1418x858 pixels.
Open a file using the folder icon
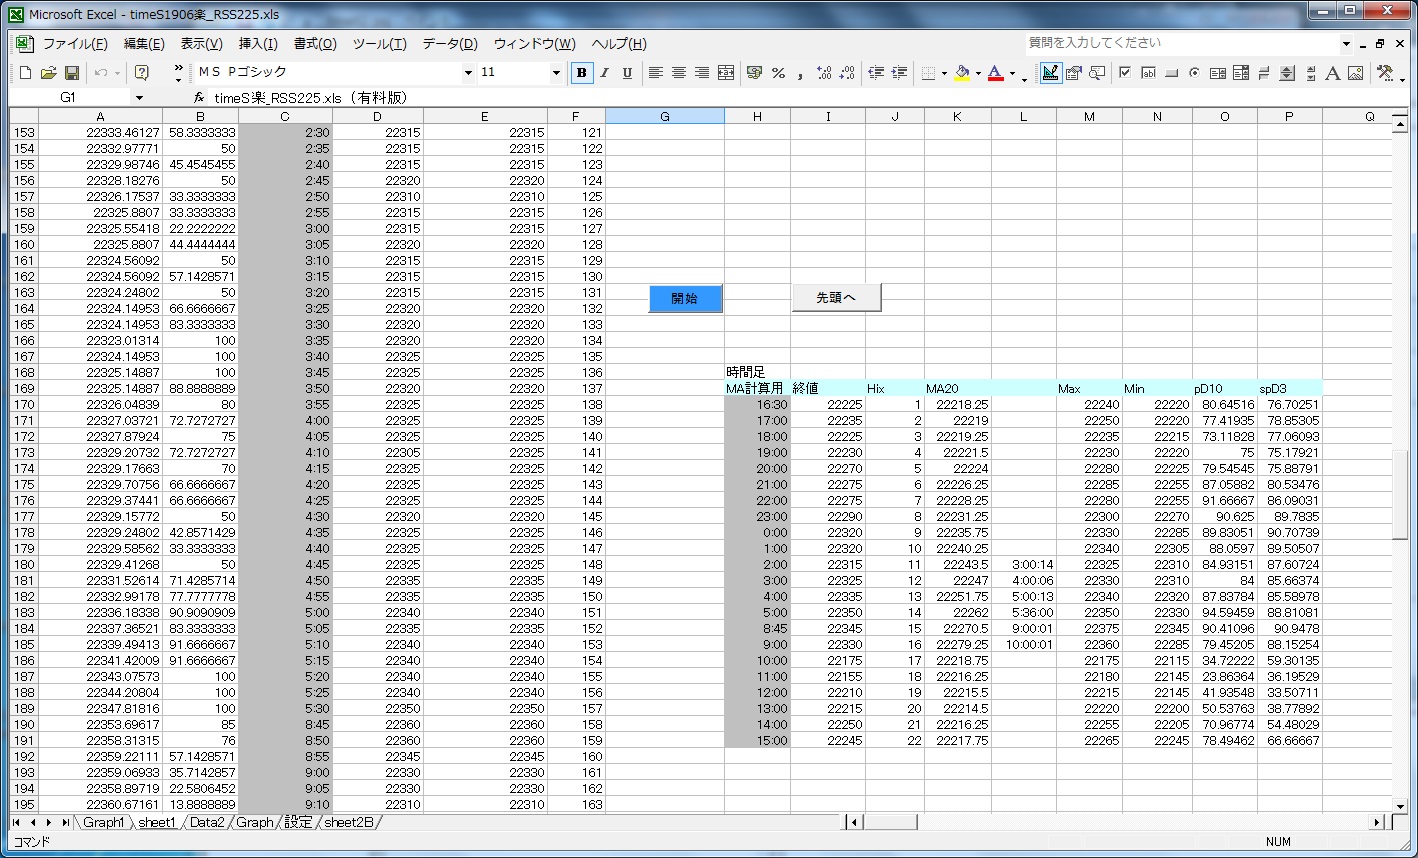tap(48, 73)
